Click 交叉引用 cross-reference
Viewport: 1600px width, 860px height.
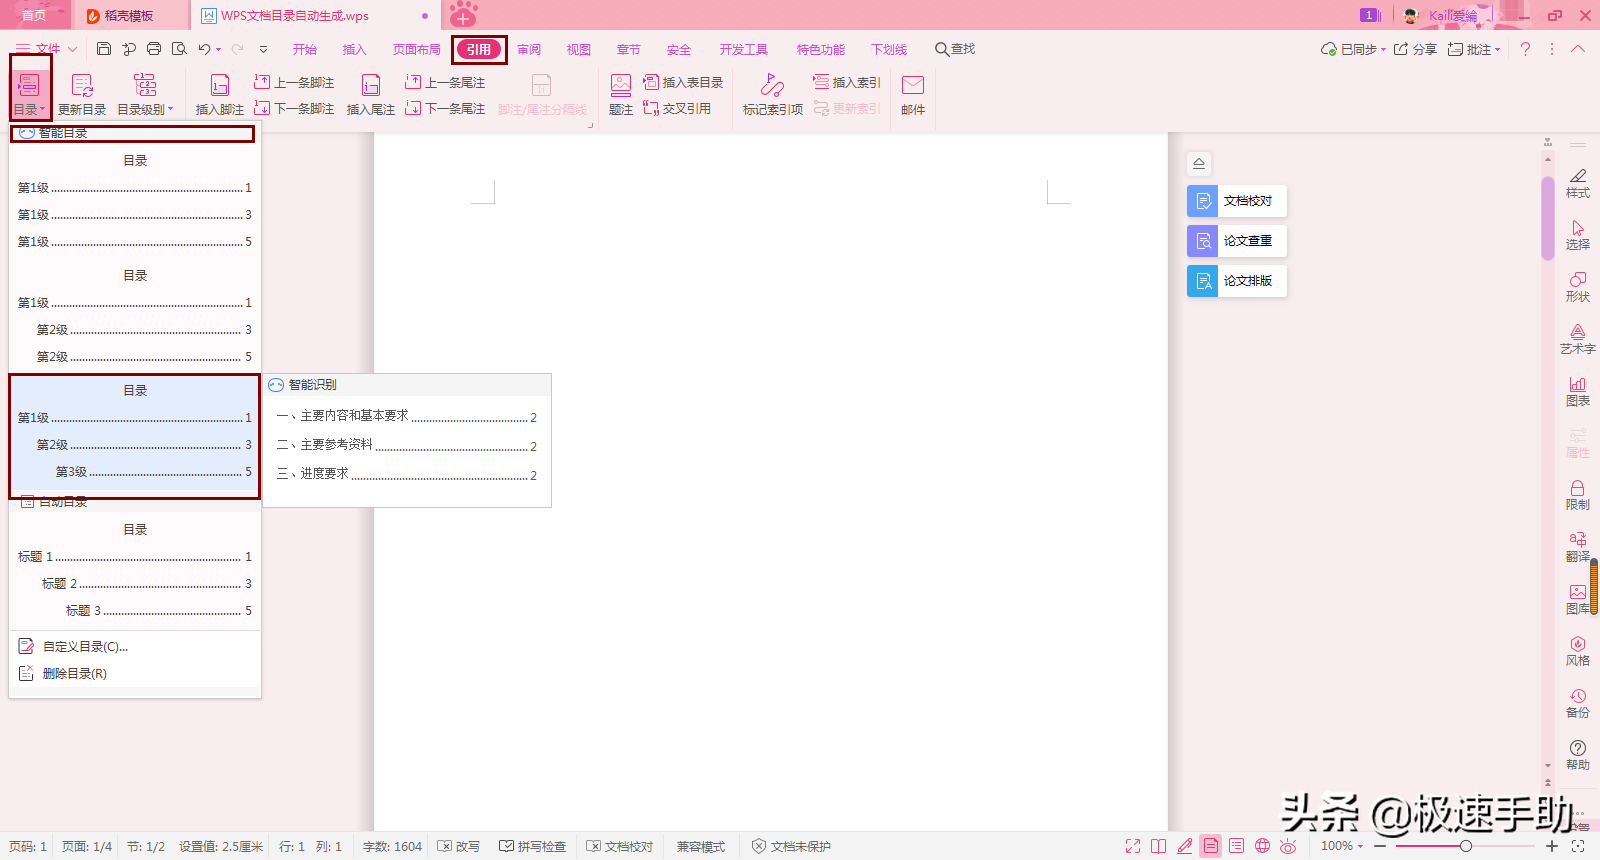[677, 108]
